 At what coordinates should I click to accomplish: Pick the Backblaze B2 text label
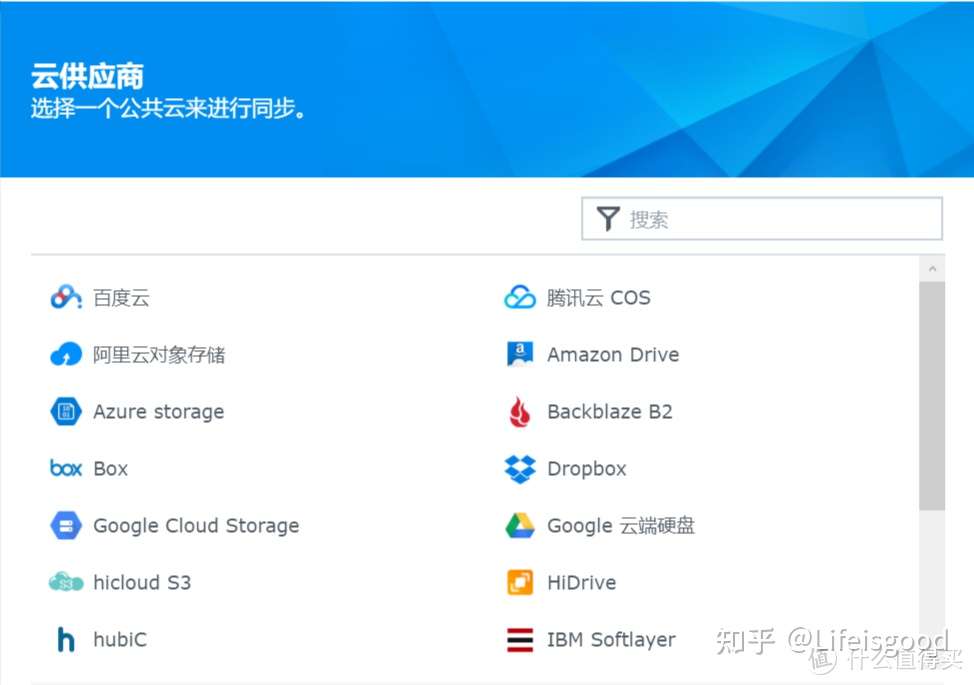coord(610,412)
